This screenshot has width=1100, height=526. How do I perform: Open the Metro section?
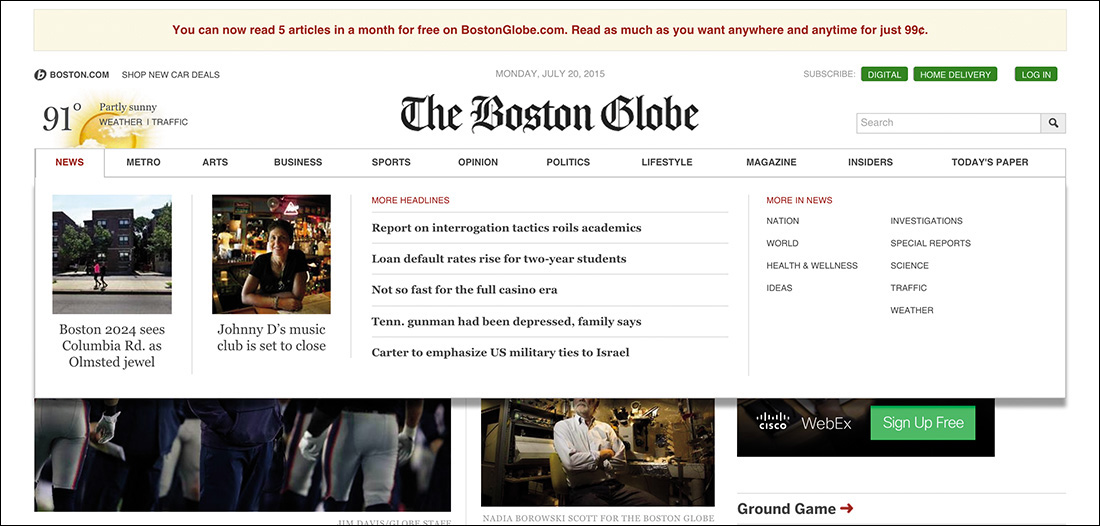(143, 162)
